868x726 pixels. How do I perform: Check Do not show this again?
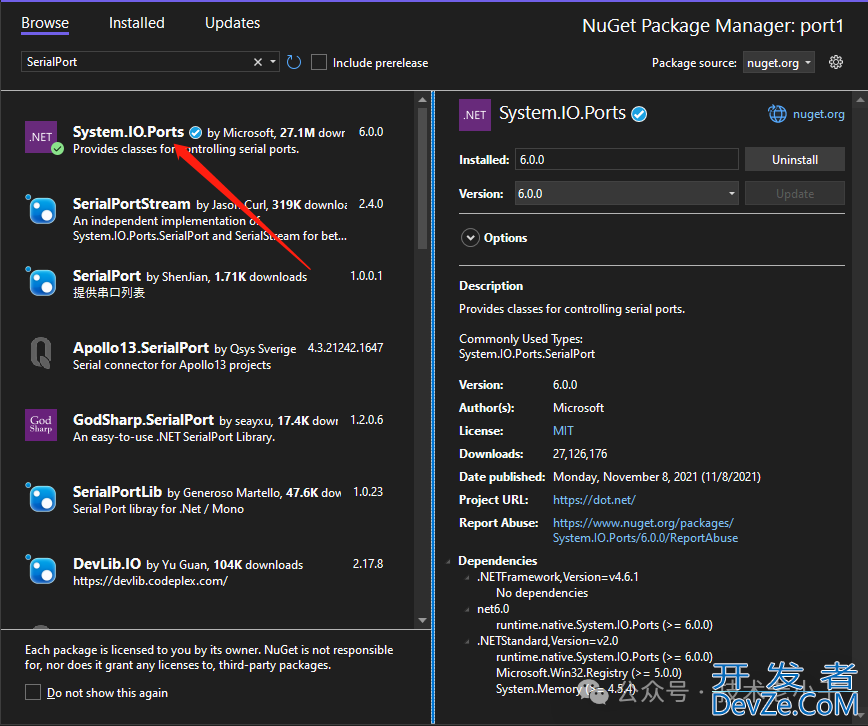pyautogui.click(x=33, y=692)
